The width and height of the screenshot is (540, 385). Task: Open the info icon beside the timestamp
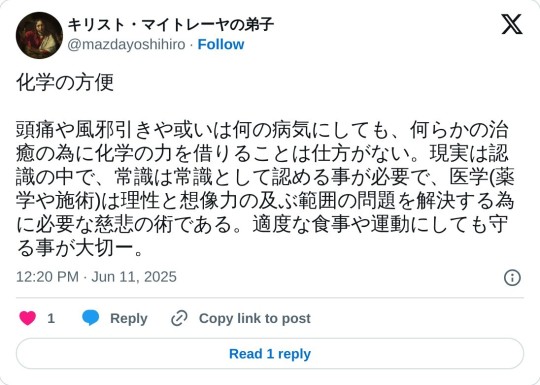[x=512, y=277]
